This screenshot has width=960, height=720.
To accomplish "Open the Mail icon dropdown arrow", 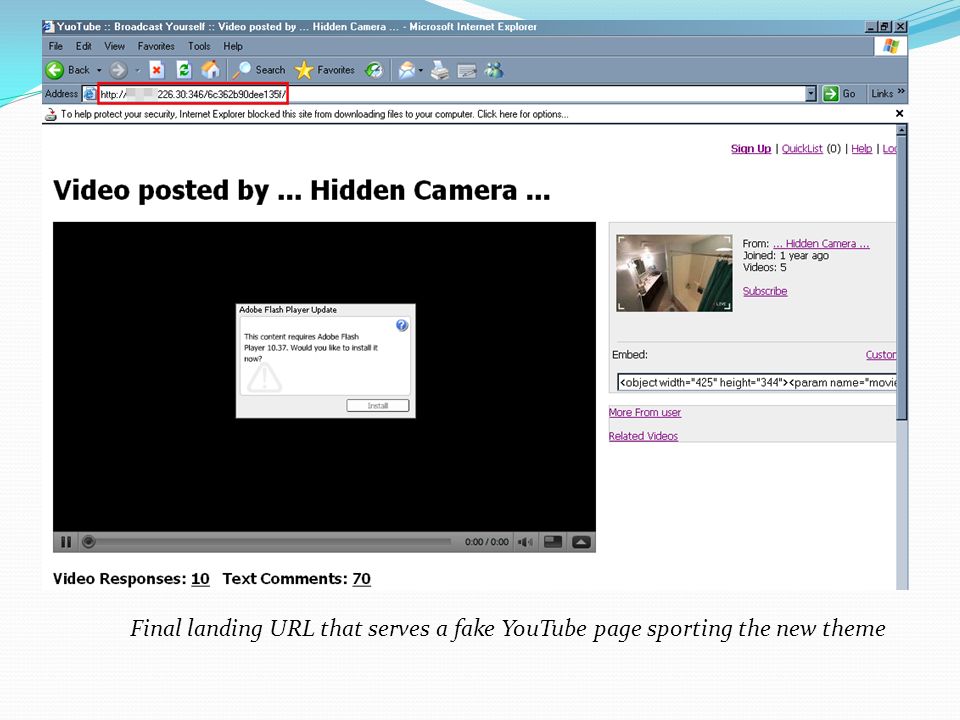I will pos(421,70).
